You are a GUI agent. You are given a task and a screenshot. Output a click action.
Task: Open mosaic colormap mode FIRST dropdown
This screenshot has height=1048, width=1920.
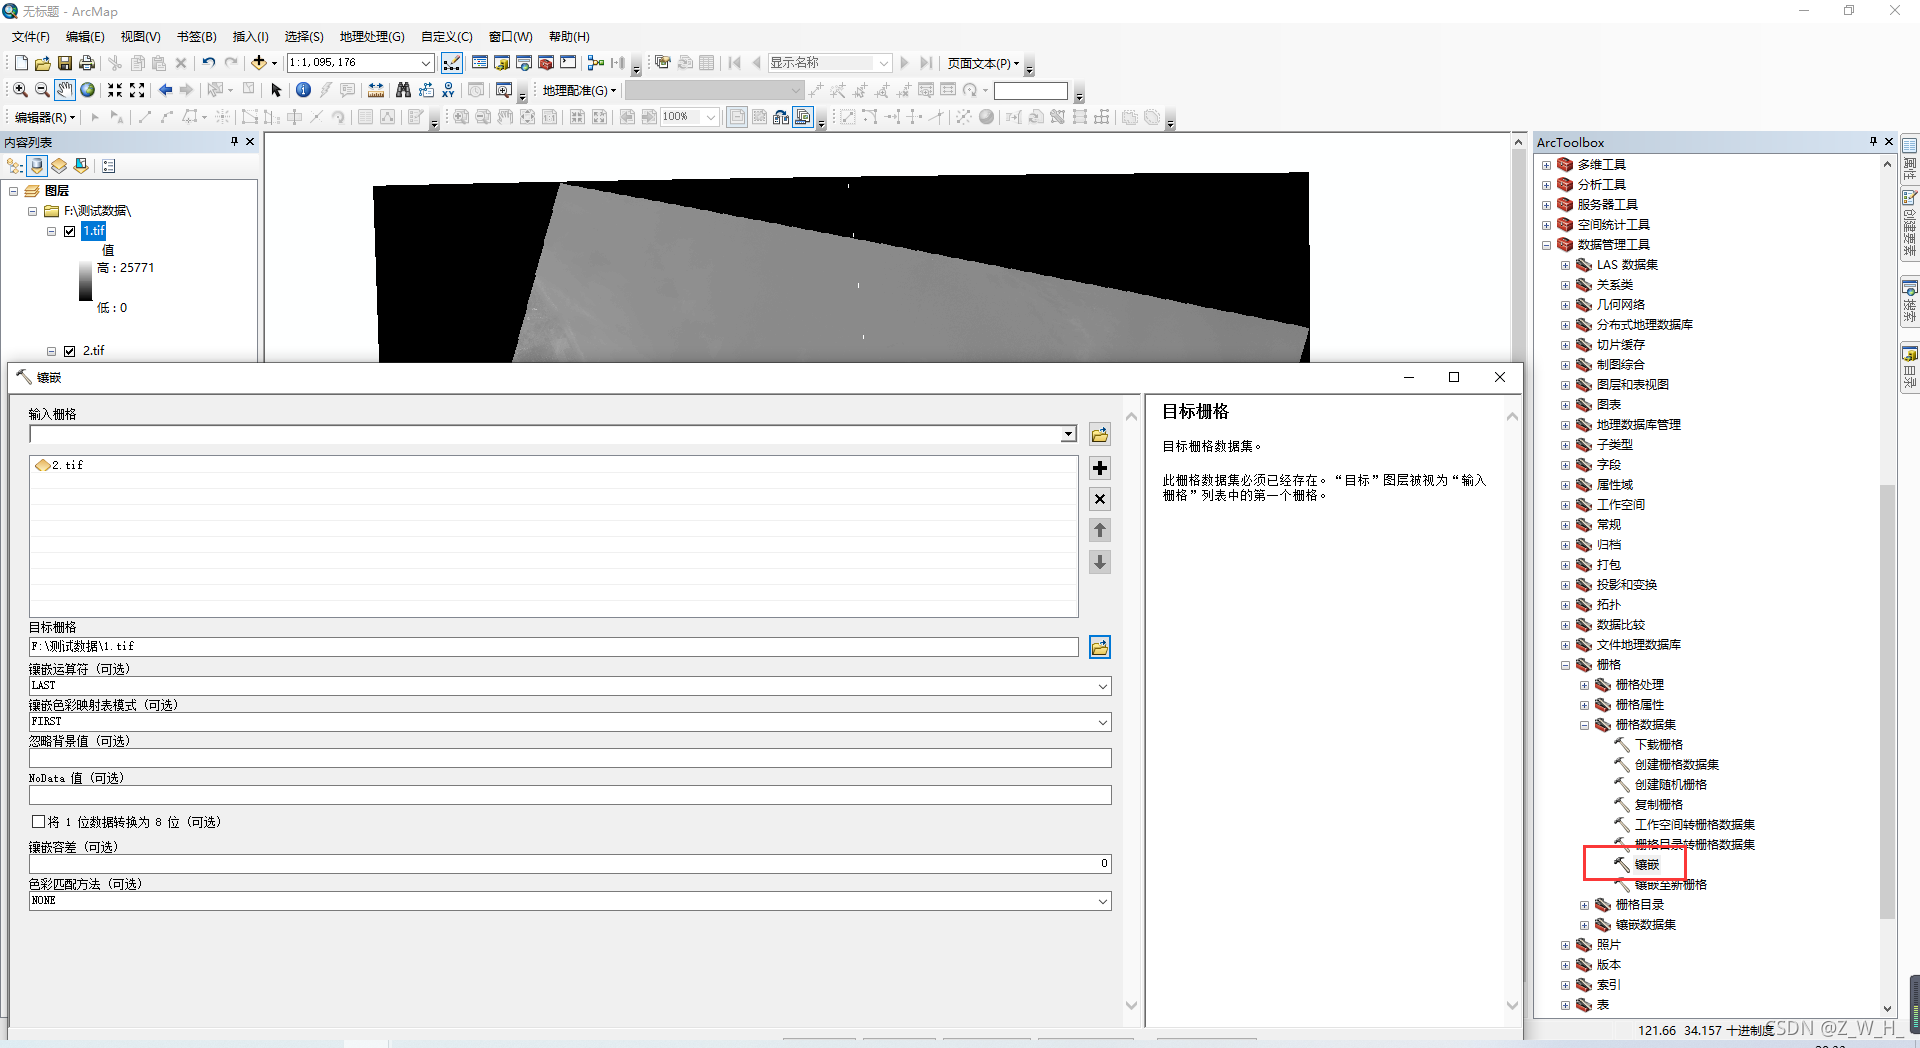[1103, 722]
